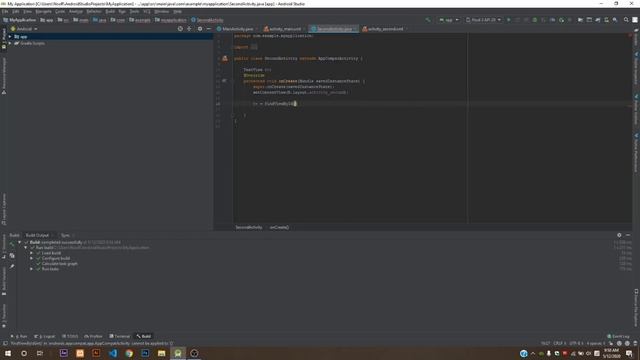
Task: Open Cortana search circle on taskbar
Action: (x=24, y=353)
